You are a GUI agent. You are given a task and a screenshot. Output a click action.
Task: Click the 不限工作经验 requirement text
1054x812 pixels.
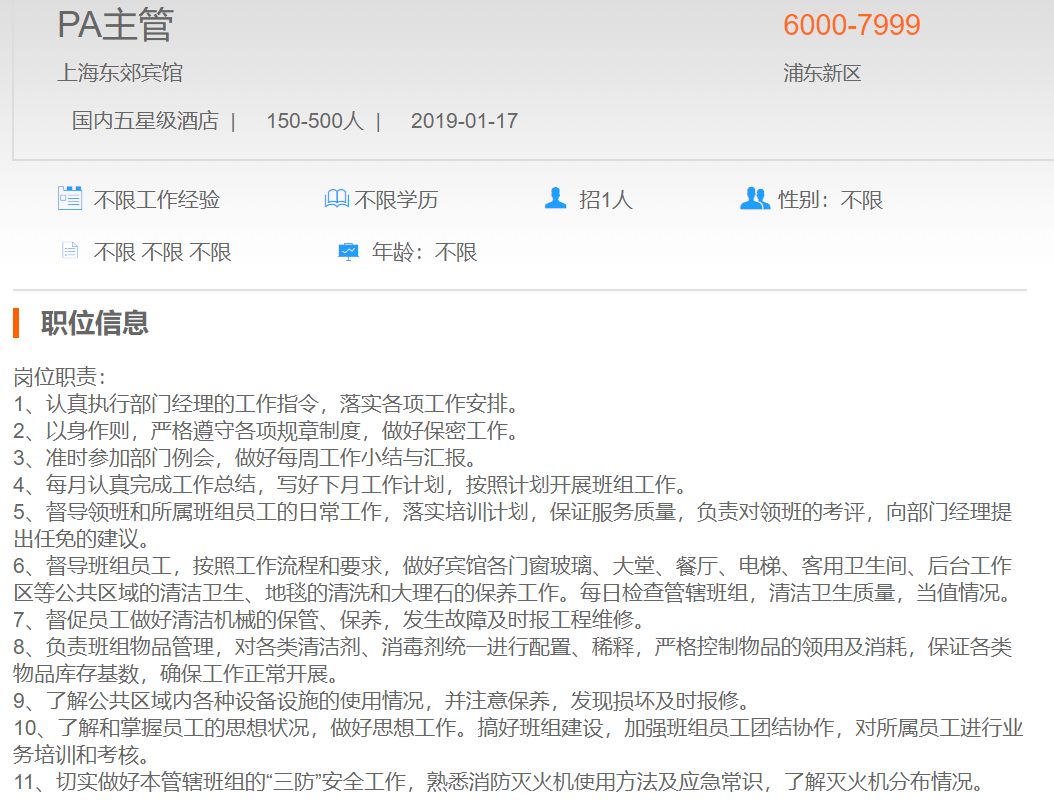pyautogui.click(x=157, y=200)
